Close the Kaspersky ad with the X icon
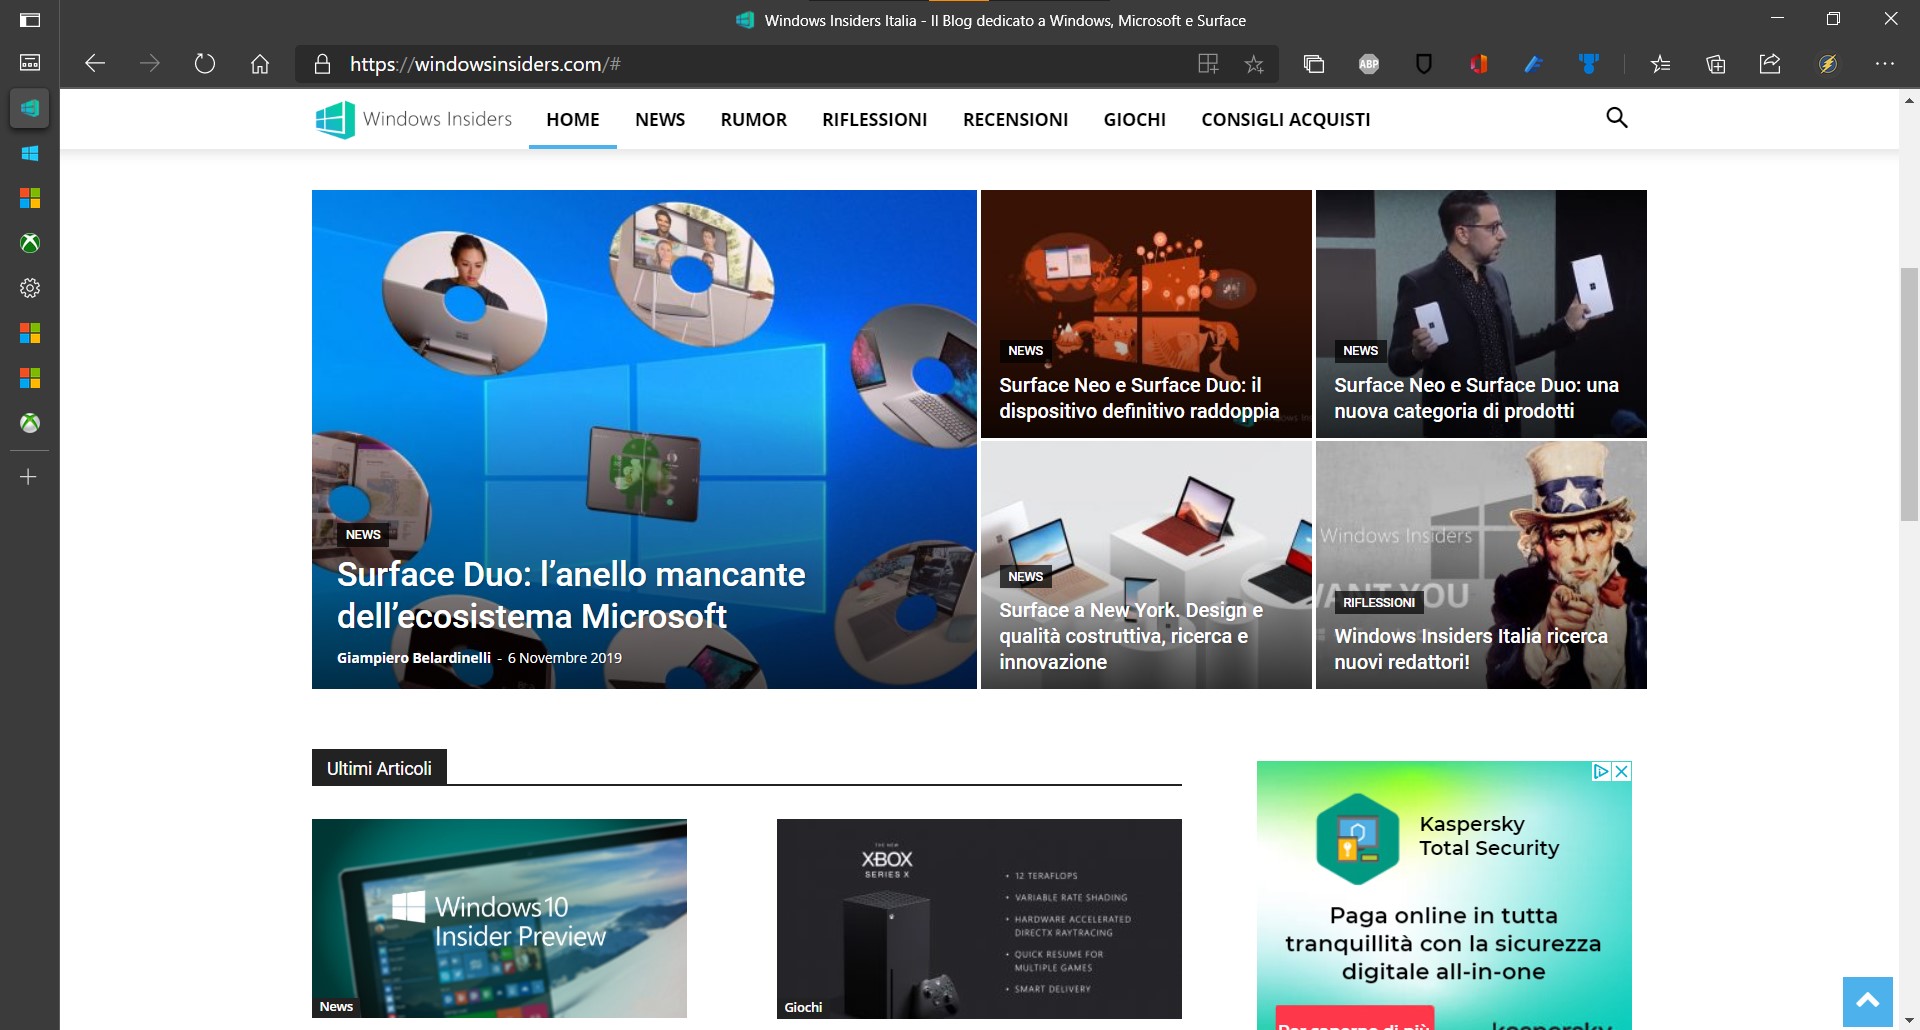Image resolution: width=1920 pixels, height=1030 pixels. [x=1622, y=771]
